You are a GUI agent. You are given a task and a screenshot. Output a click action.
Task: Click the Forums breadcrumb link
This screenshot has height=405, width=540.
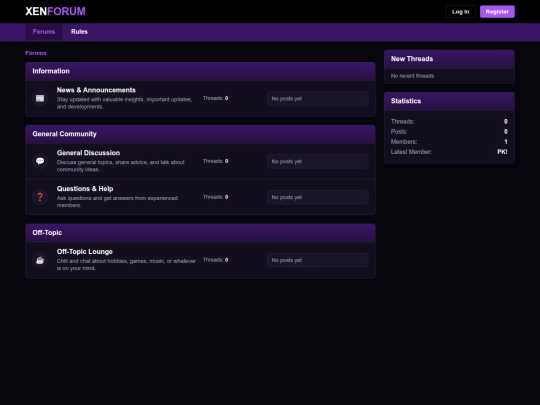pos(35,53)
